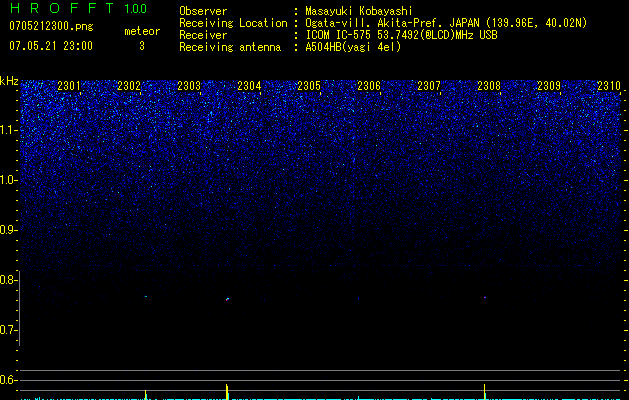Click the 0.6 kHz axis label
Image resolution: width=629 pixels, height=400 pixels.
point(9,380)
